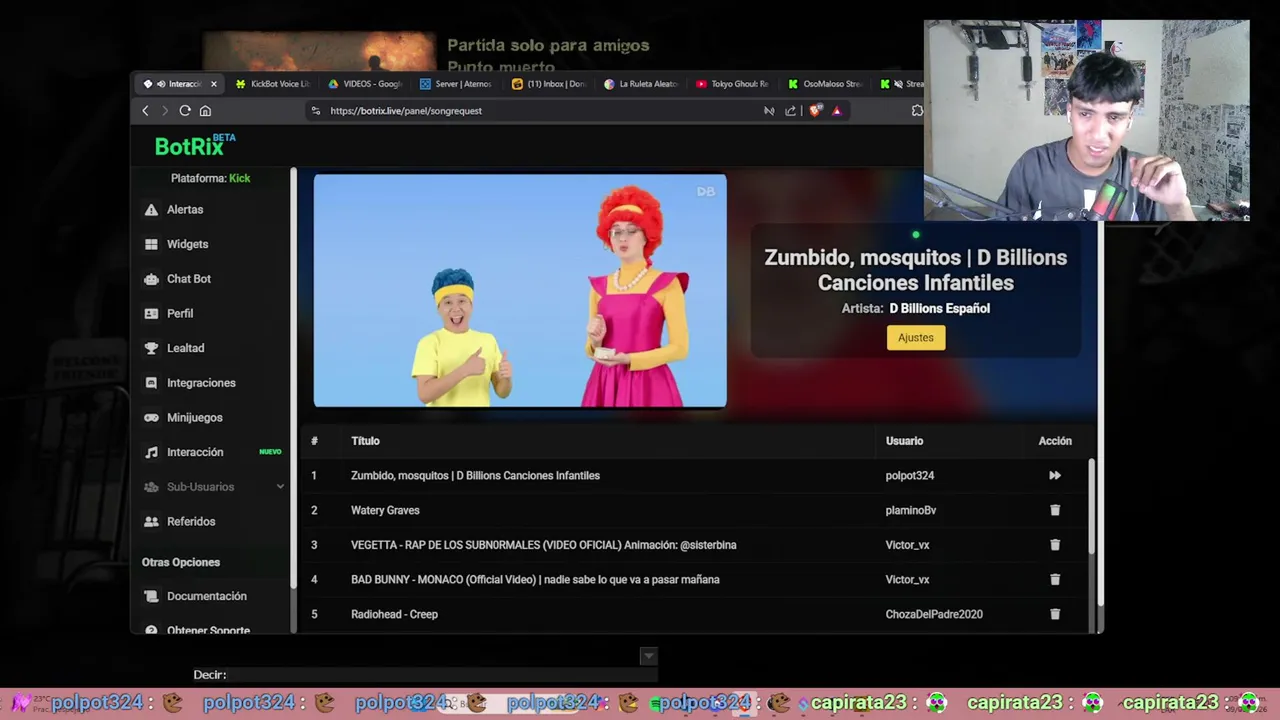Click the Integraciones icon
The image size is (1280, 720).
pyautogui.click(x=151, y=383)
